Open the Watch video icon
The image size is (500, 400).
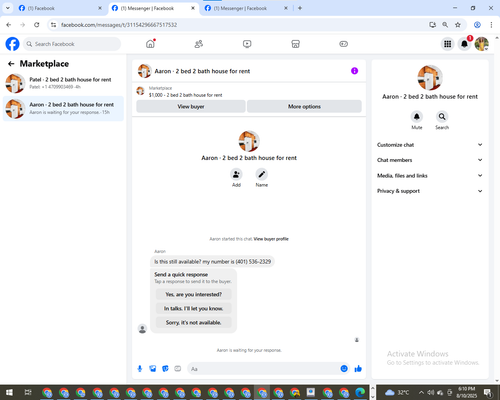(247, 44)
